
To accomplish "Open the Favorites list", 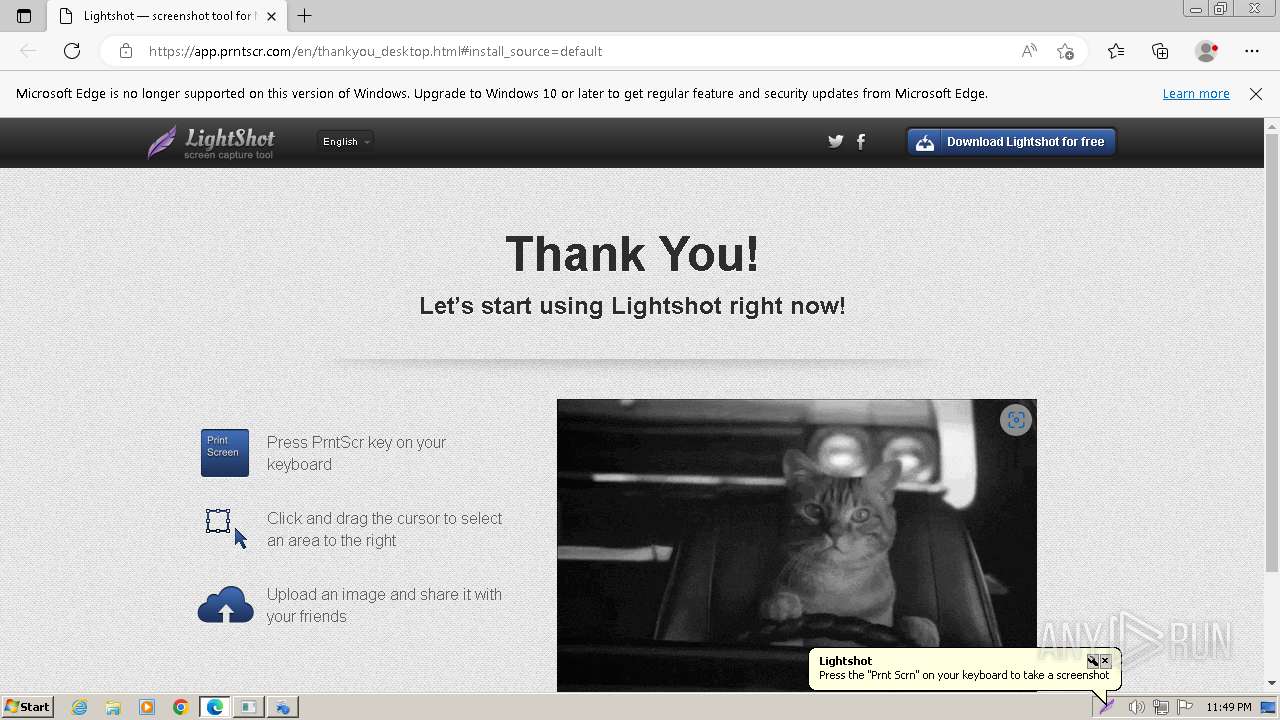I will [x=1116, y=51].
